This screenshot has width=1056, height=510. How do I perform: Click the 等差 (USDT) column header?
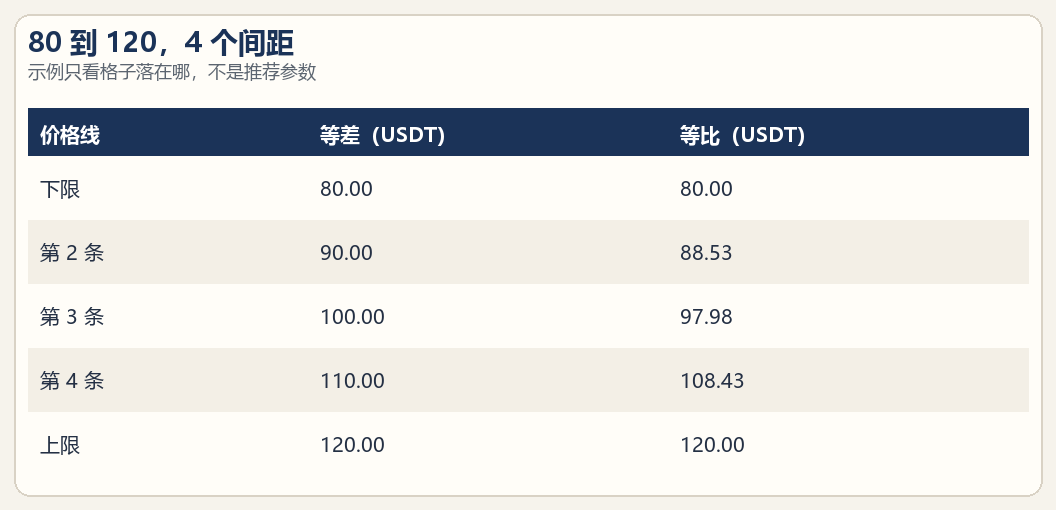pos(382,135)
